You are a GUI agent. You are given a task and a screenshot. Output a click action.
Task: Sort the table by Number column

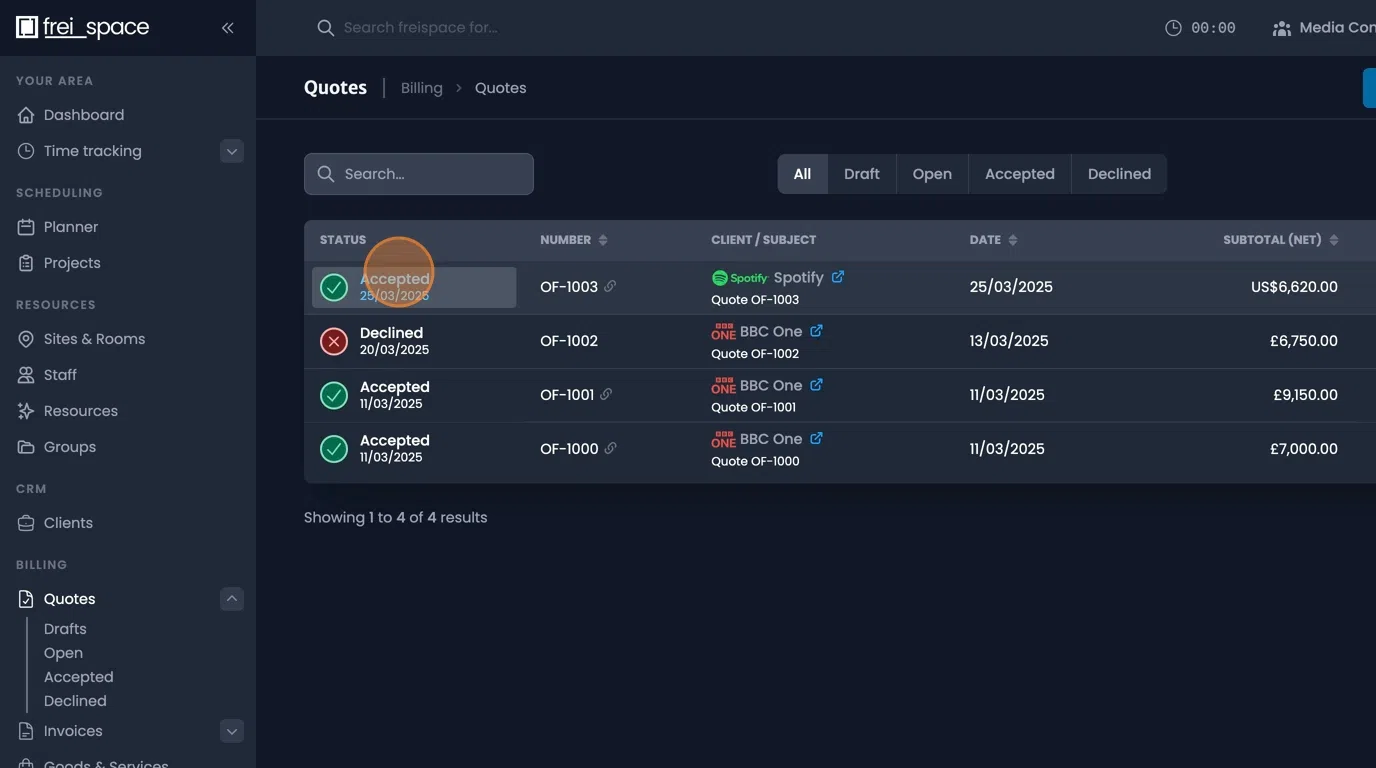coord(602,240)
